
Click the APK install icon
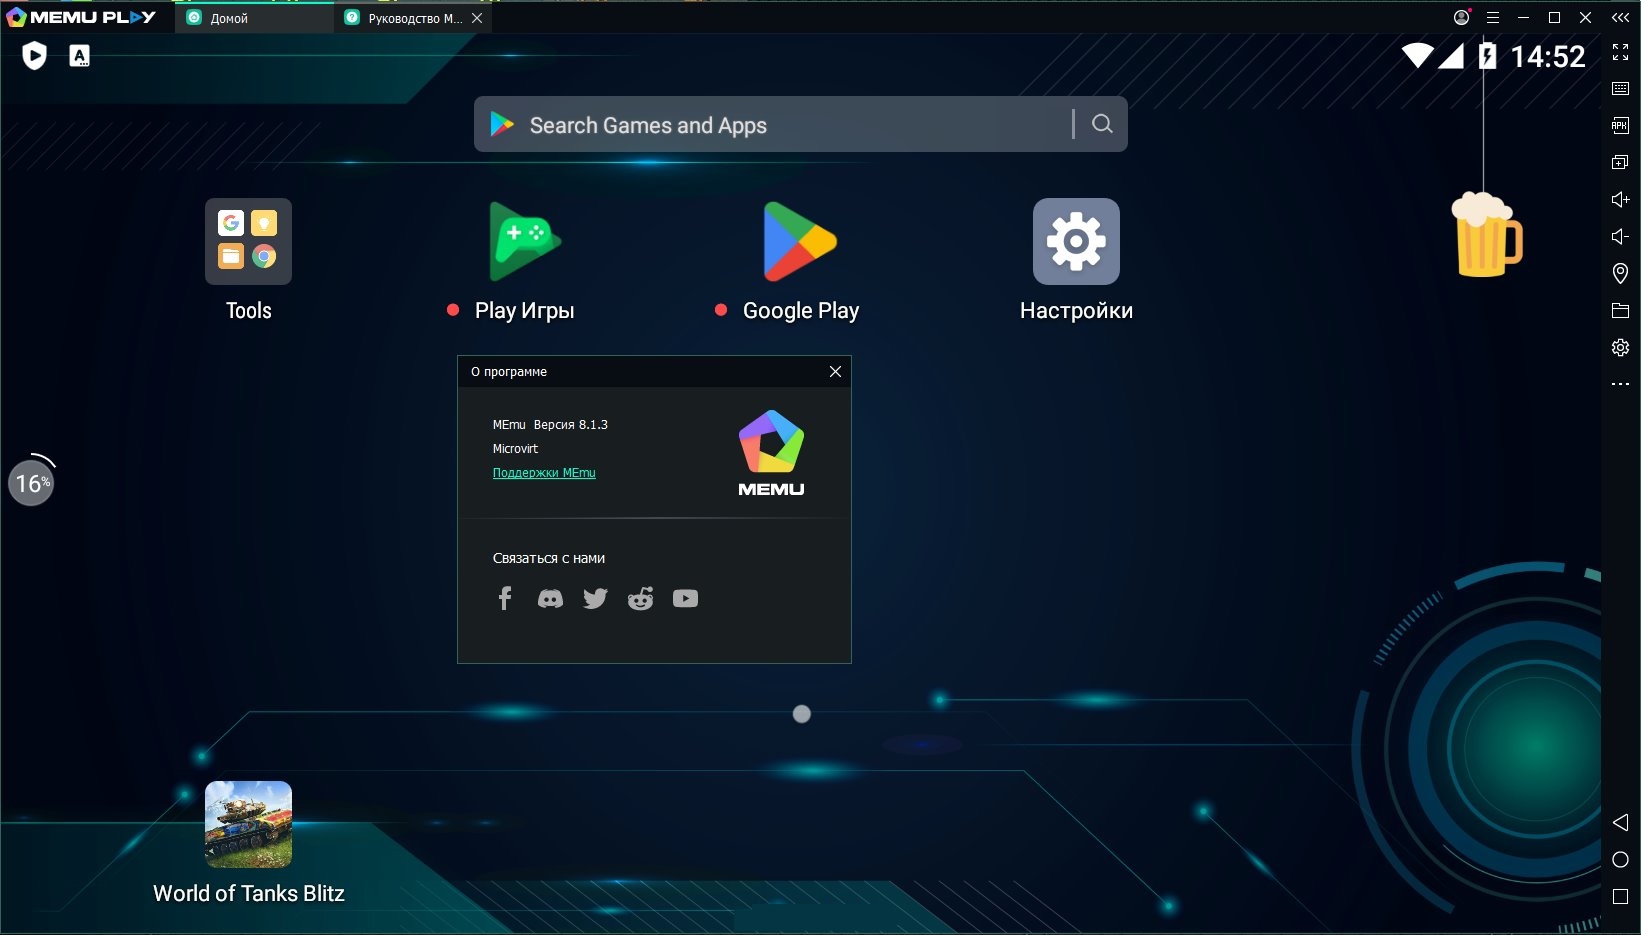click(x=1621, y=125)
